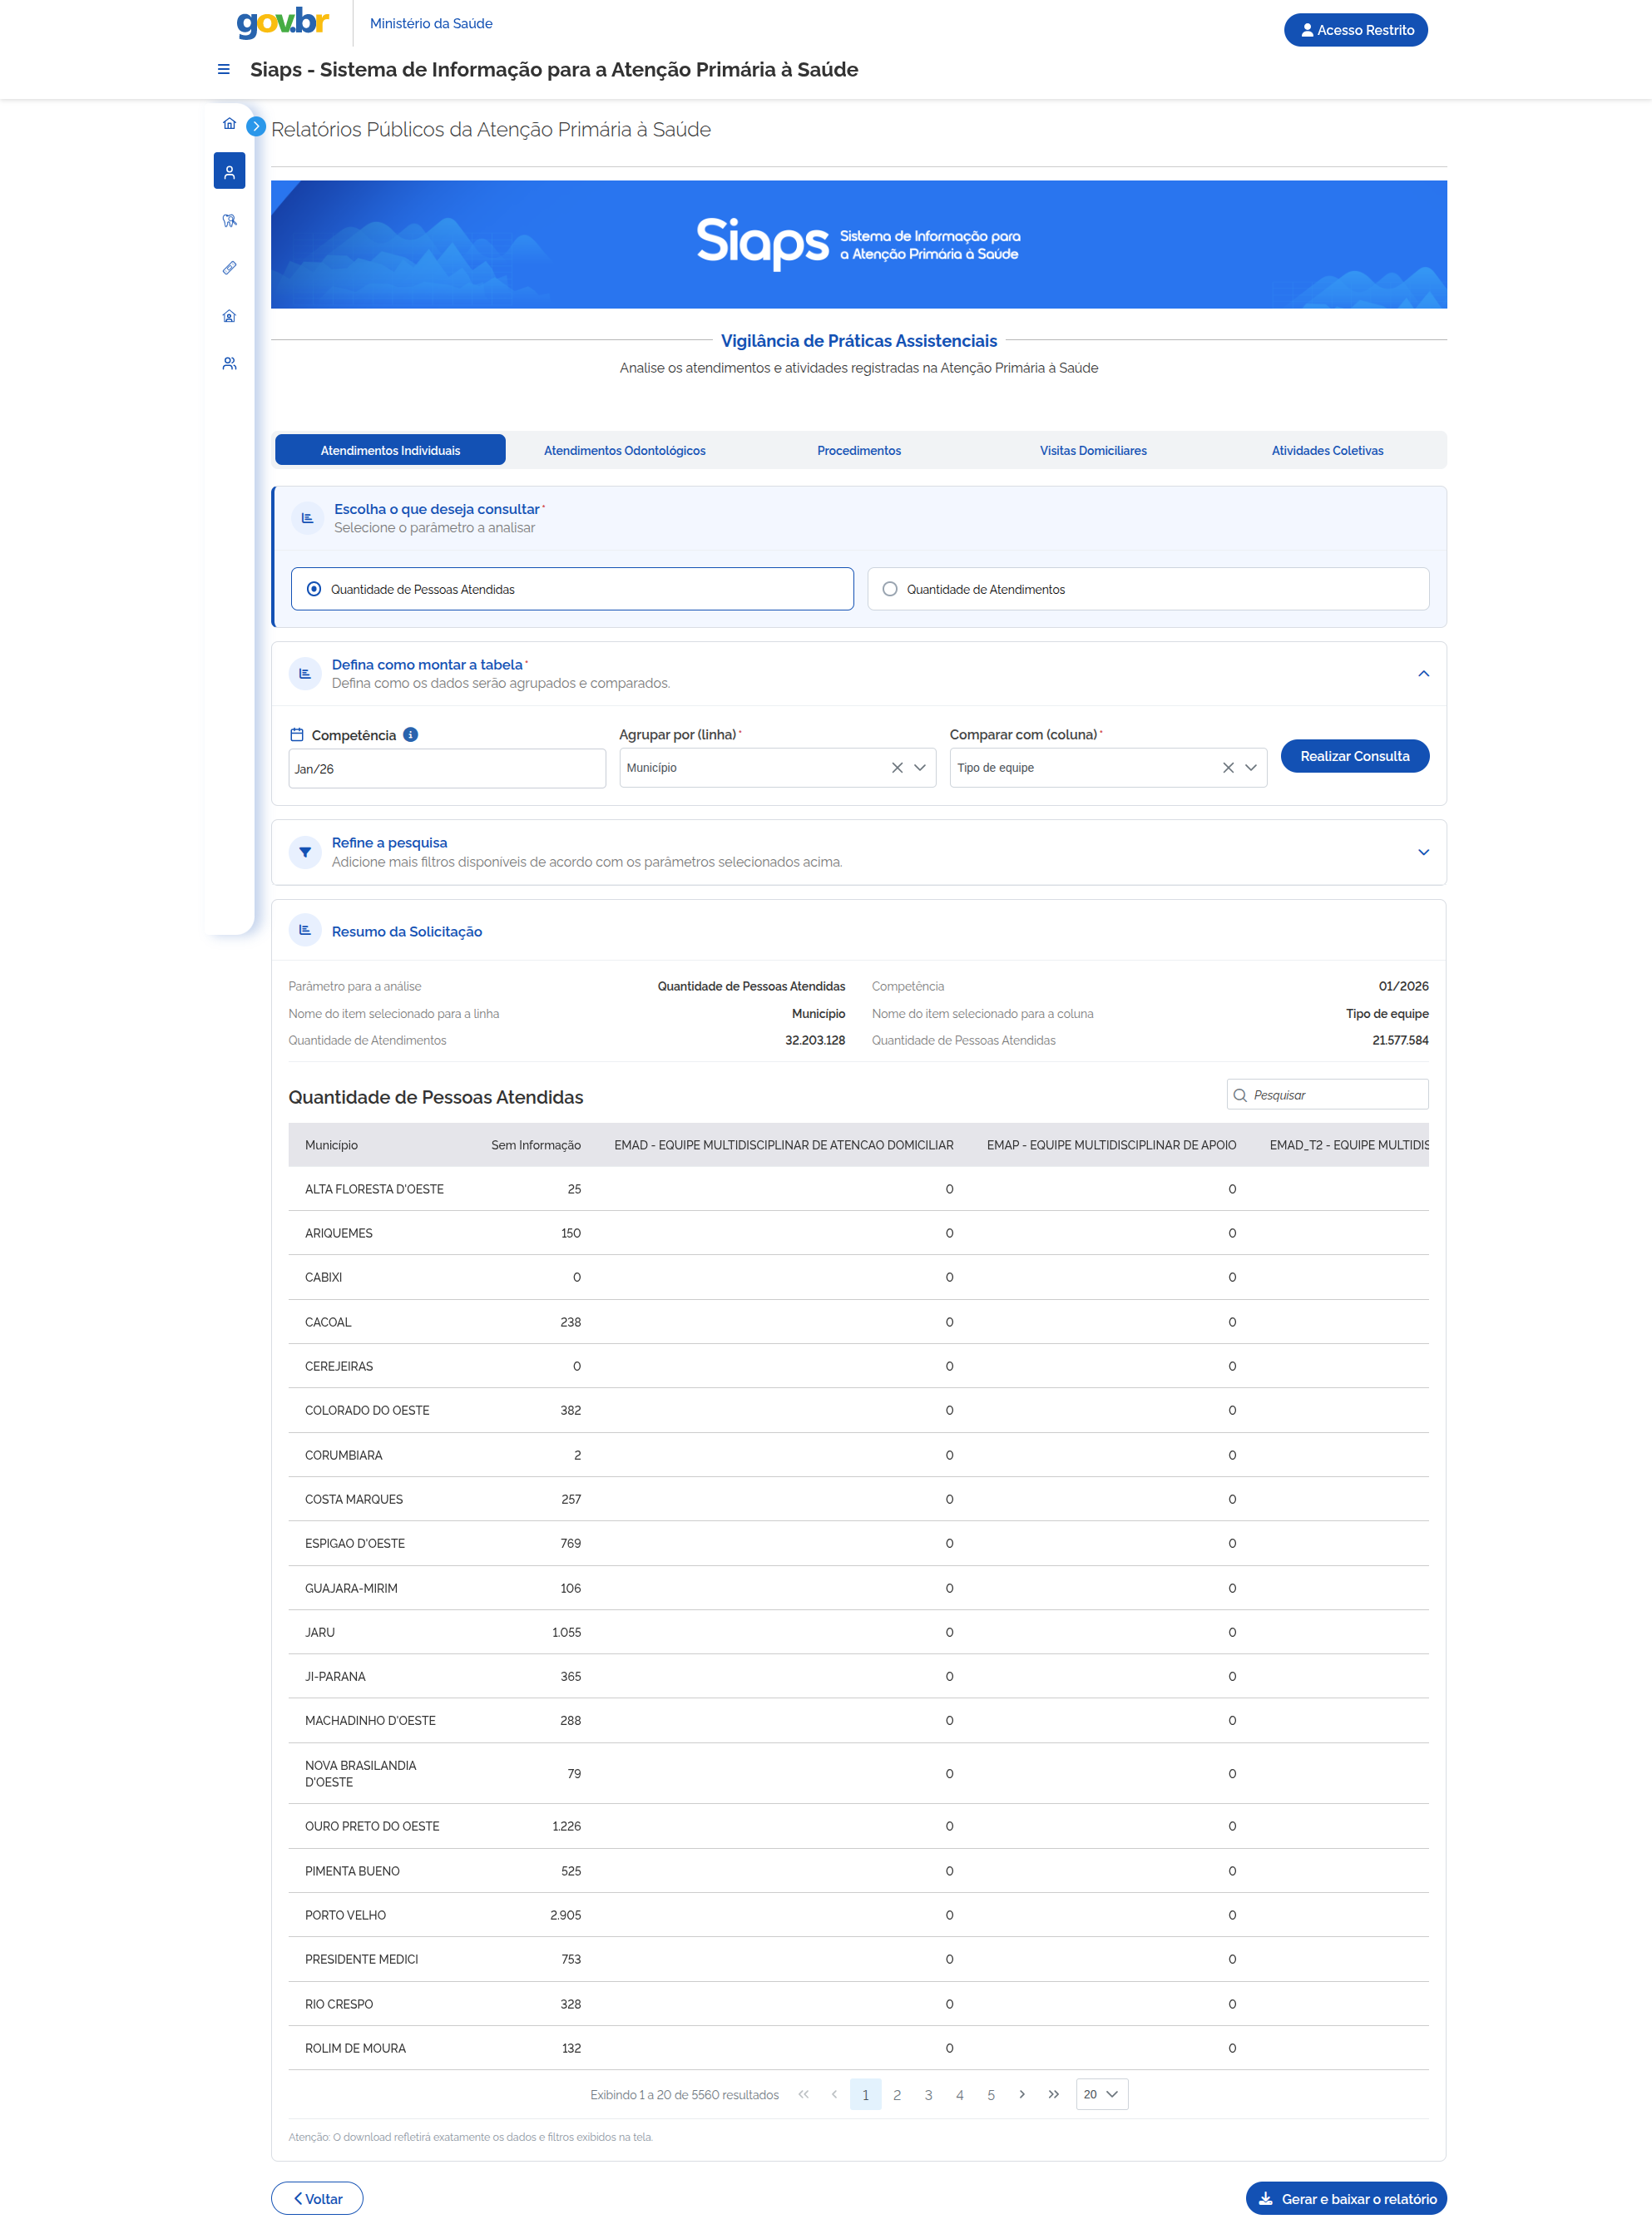Clear the Tipo de equipe selection
Screen dimensions: 1652x2219
(x=1228, y=768)
